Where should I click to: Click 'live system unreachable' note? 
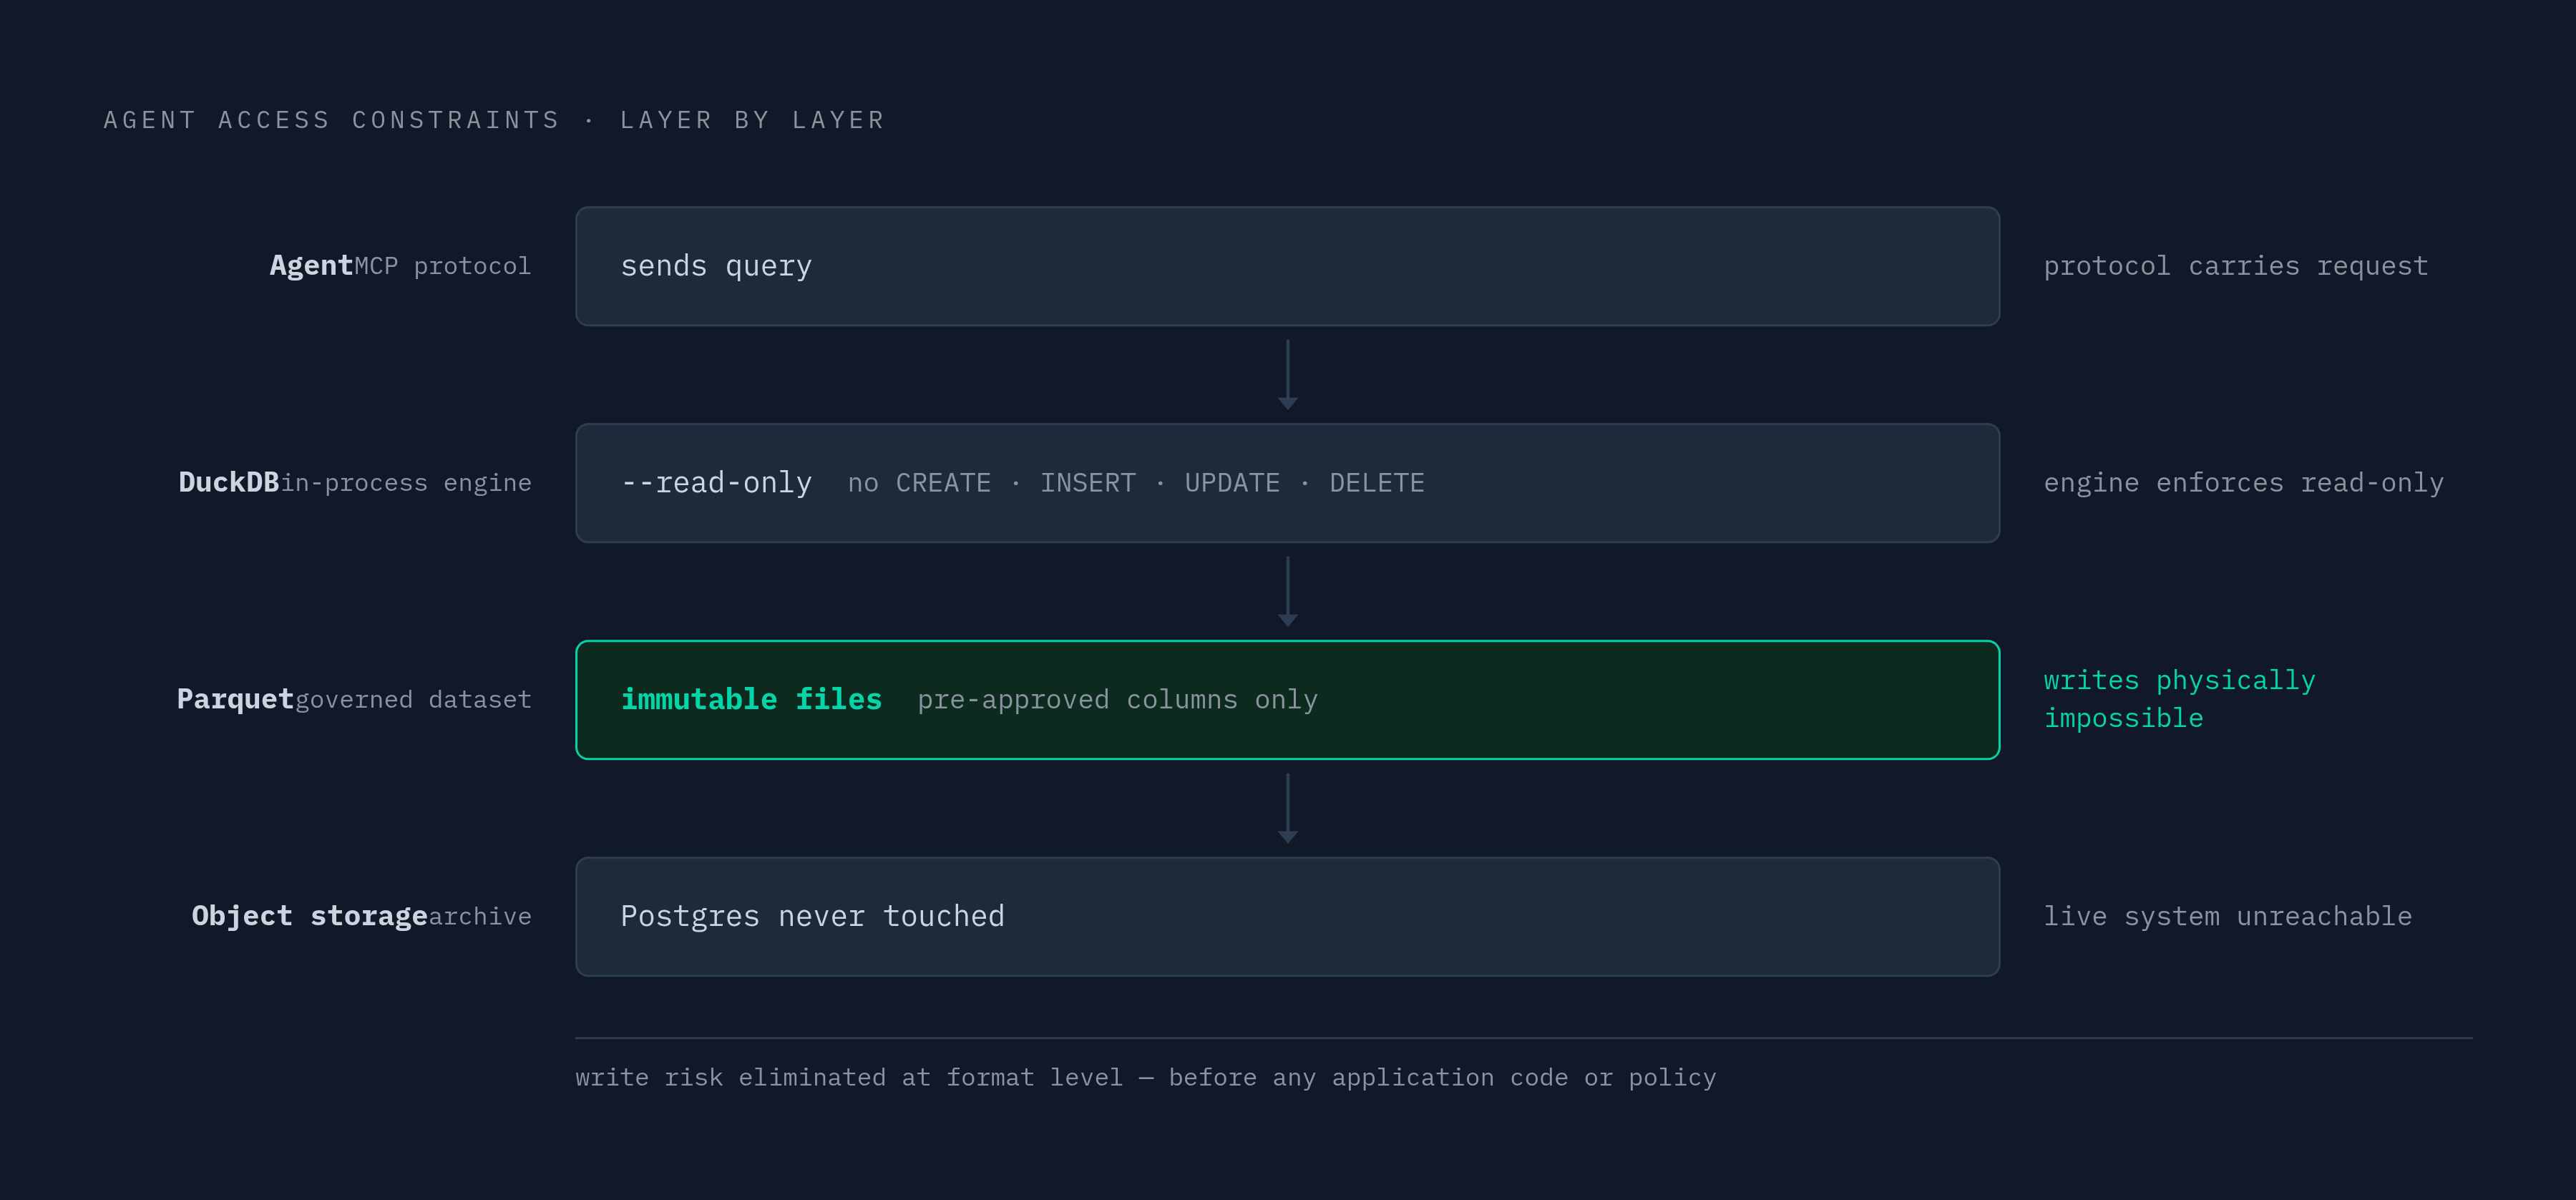2227,917
